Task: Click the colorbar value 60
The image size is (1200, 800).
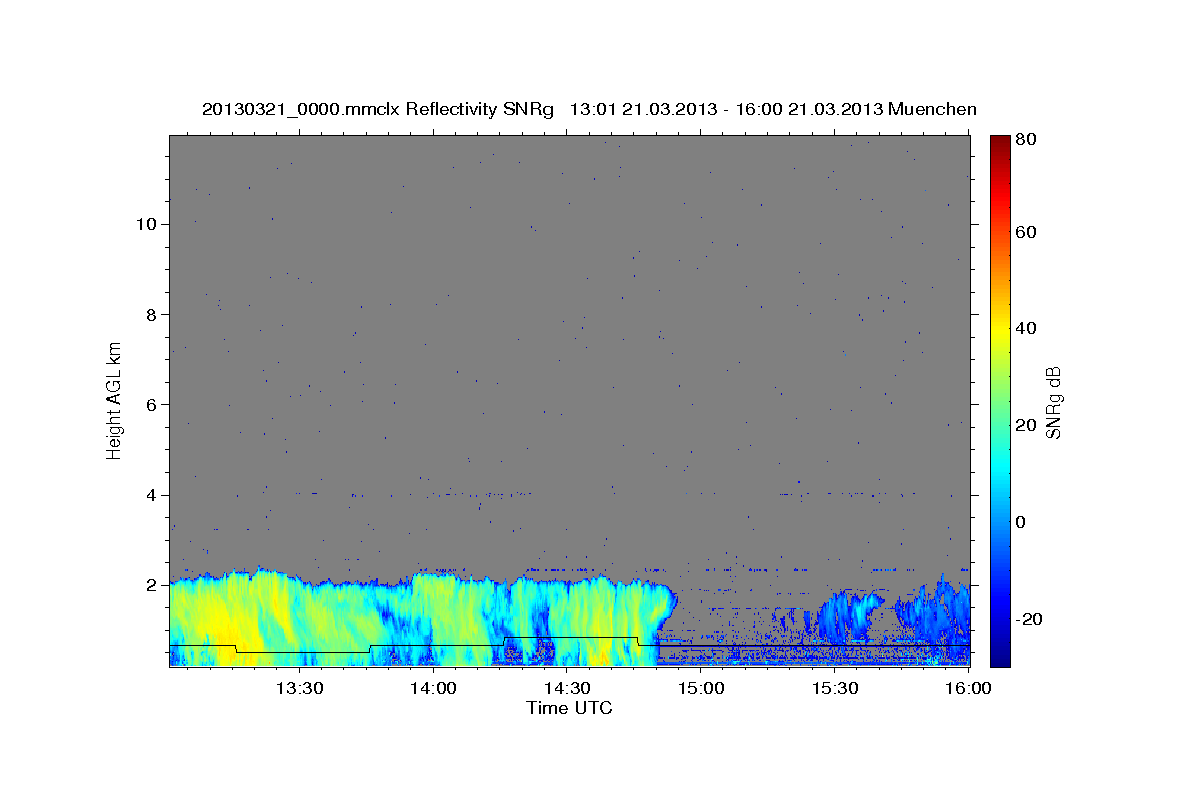Action: 1026,232
